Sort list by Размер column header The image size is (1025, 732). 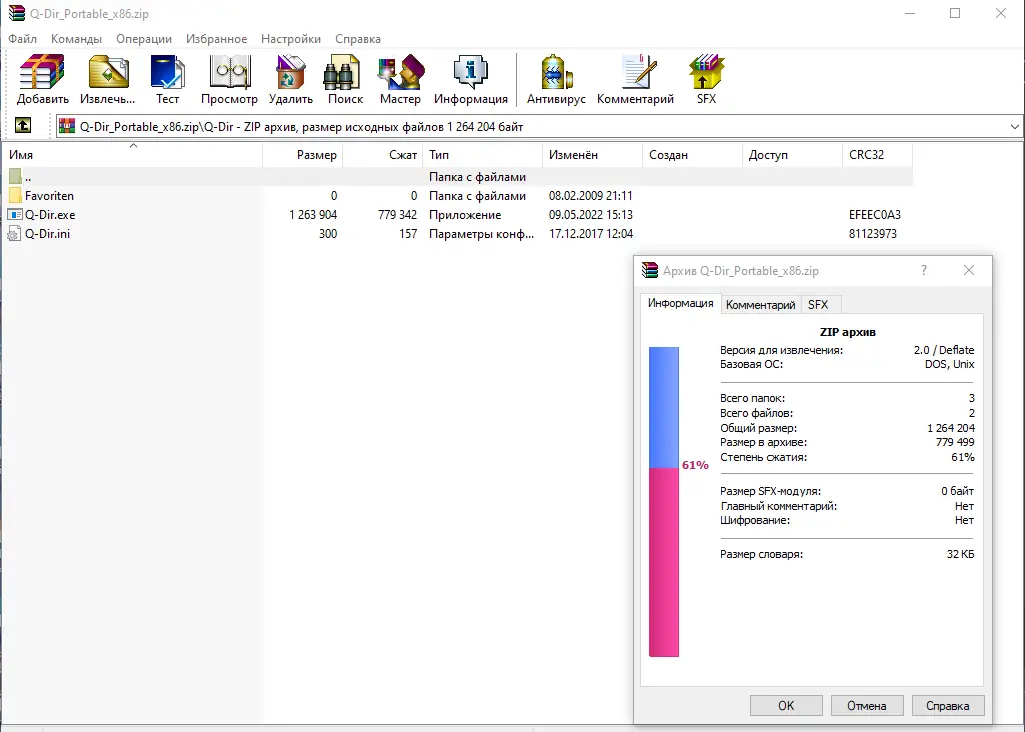303,155
